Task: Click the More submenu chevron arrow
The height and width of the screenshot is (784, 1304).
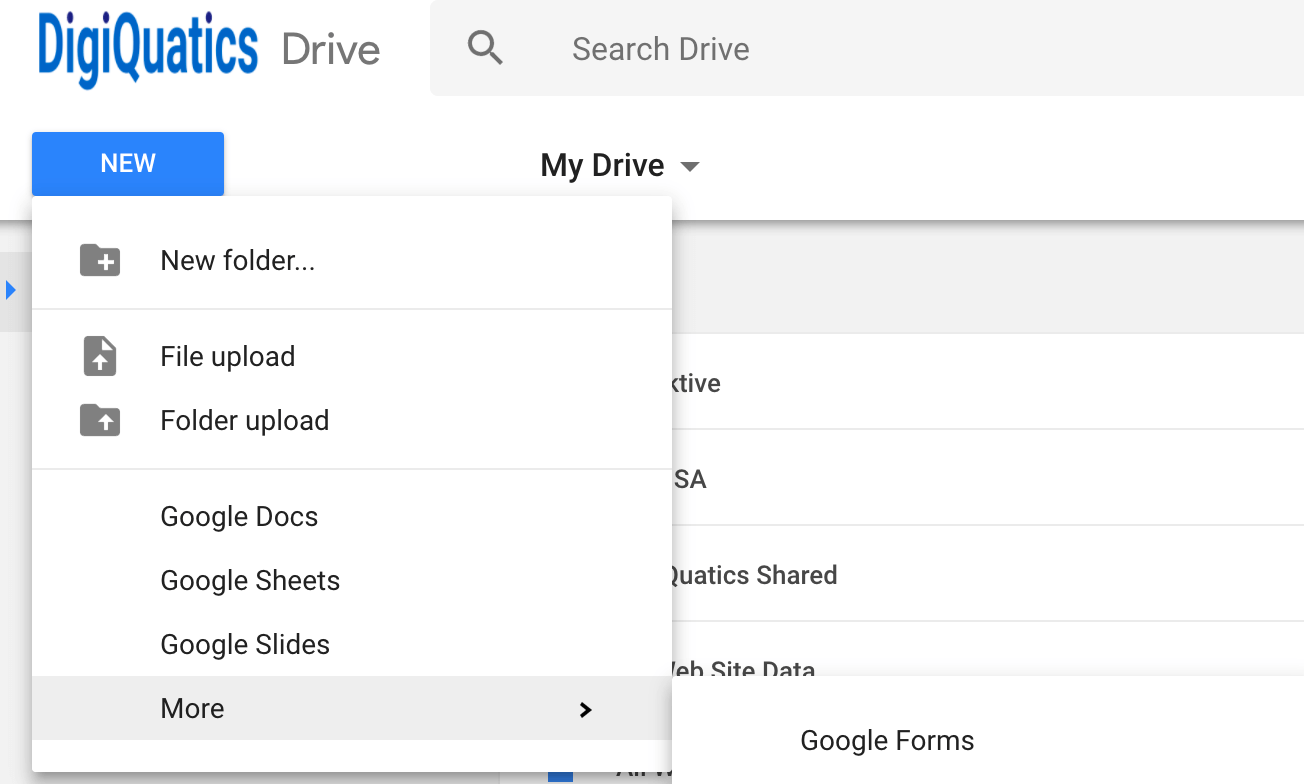Action: tap(586, 709)
